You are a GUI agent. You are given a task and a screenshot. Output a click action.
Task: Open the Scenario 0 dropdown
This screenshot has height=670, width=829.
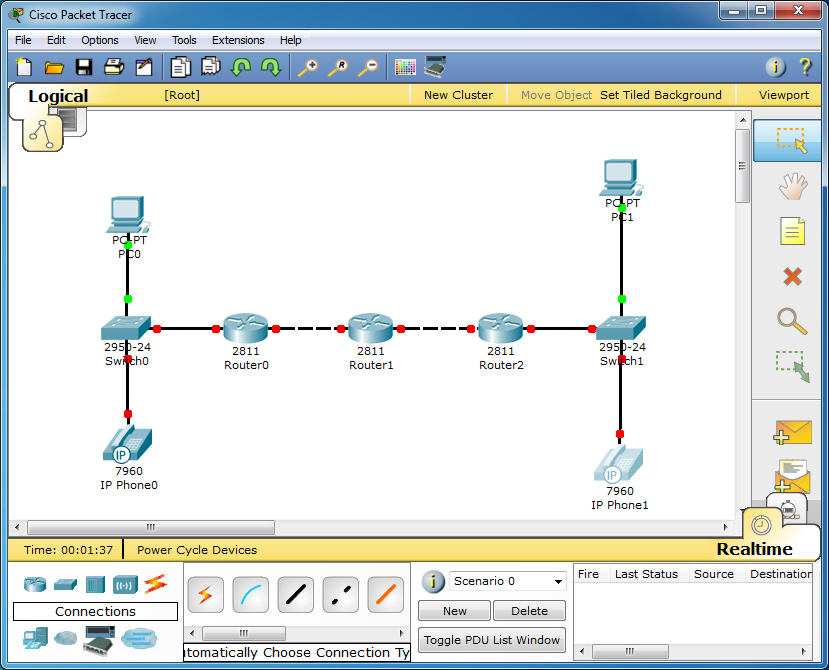point(508,581)
